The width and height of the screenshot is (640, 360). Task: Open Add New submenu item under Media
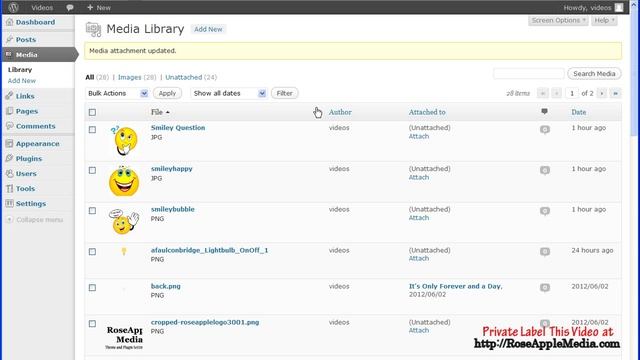(x=22, y=80)
